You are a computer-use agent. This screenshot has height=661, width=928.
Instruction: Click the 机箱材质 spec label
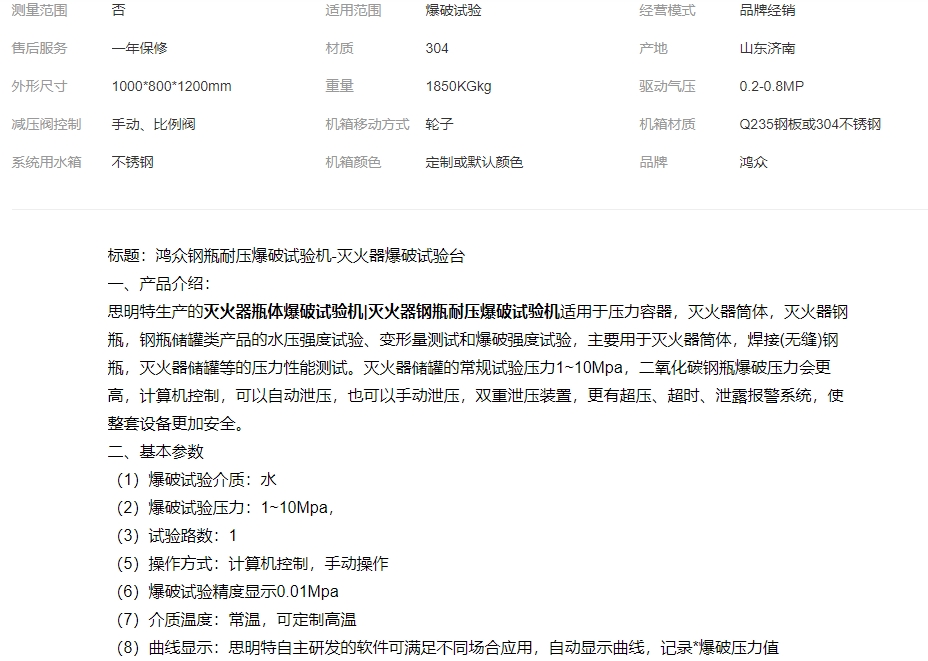(667, 124)
